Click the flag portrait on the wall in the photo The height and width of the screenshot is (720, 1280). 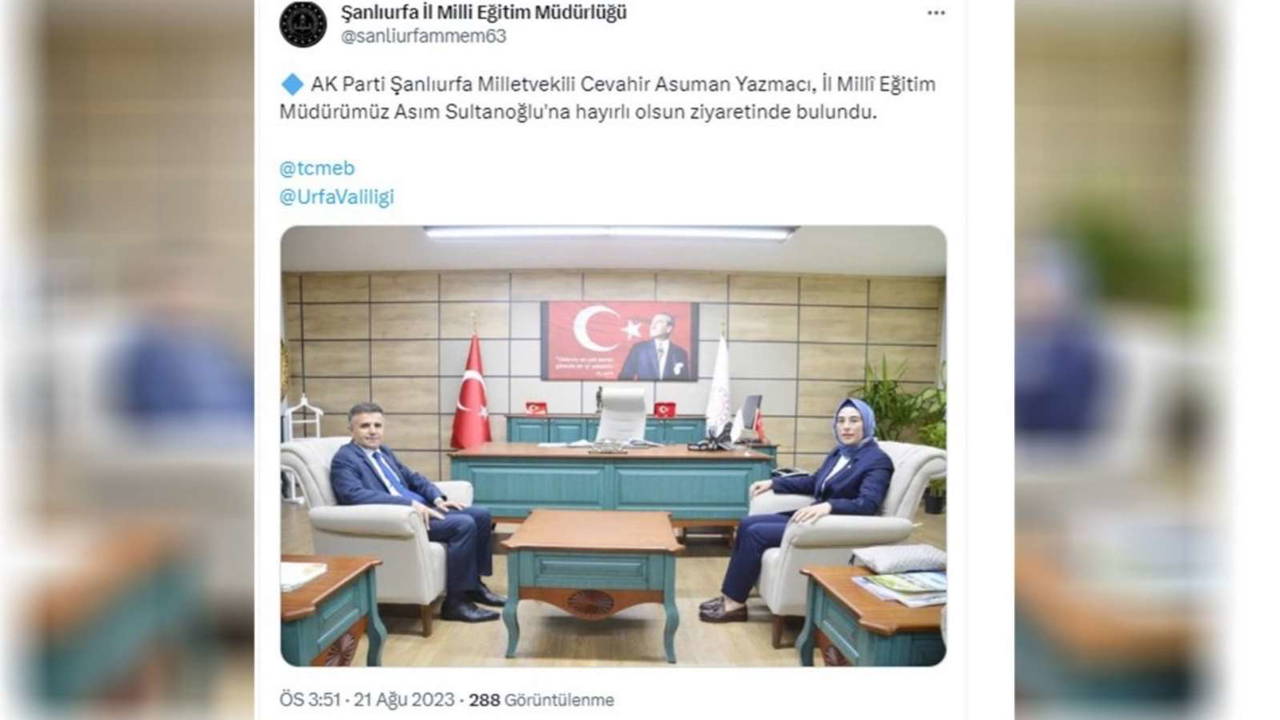click(620, 341)
